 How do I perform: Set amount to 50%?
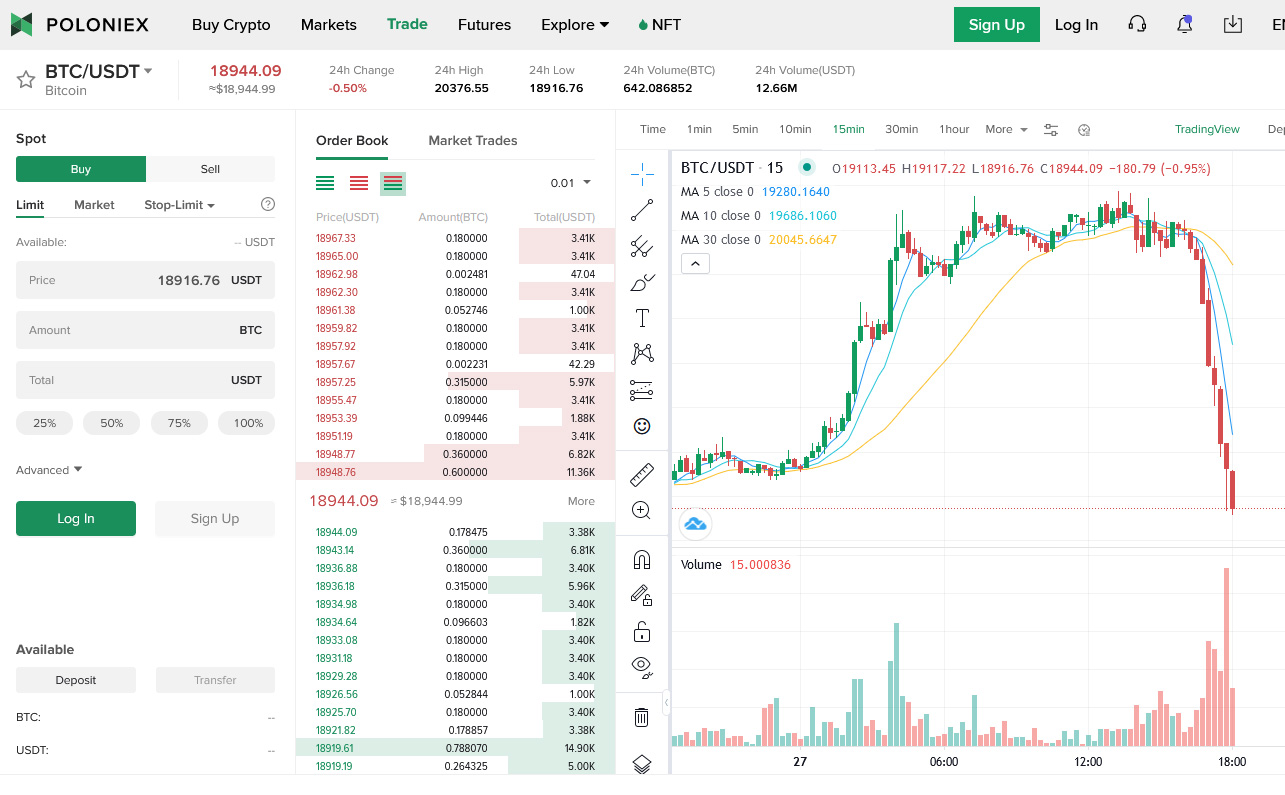click(111, 423)
